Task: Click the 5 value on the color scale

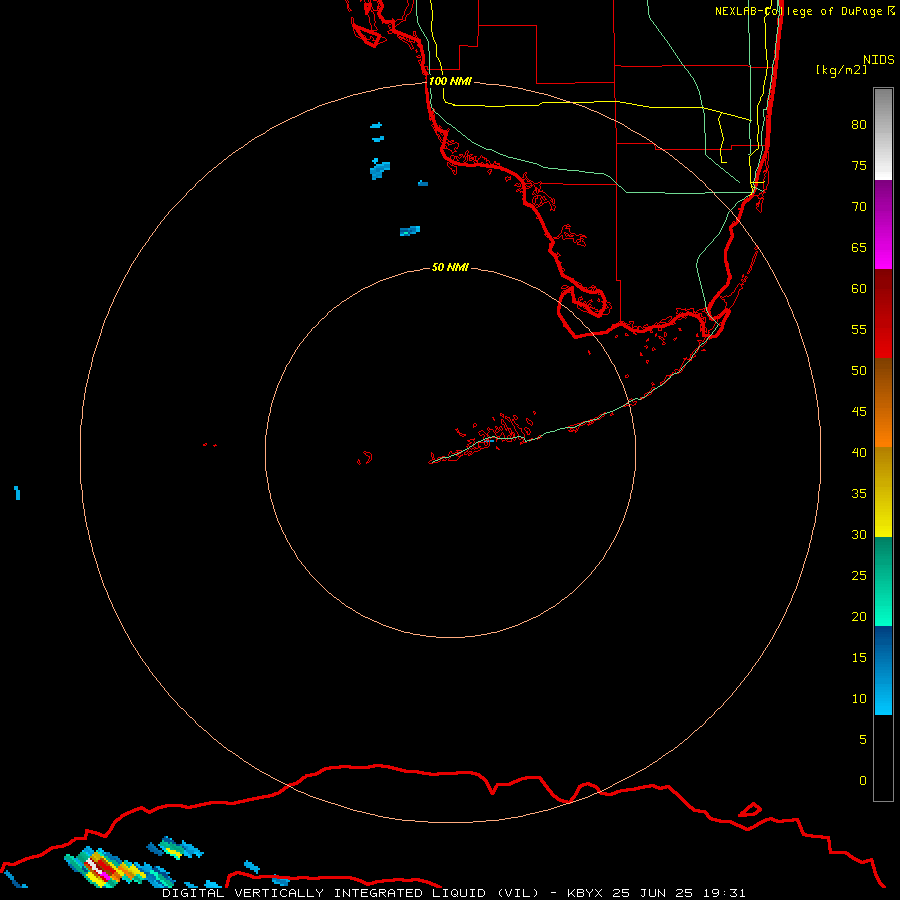Action: pos(863,740)
